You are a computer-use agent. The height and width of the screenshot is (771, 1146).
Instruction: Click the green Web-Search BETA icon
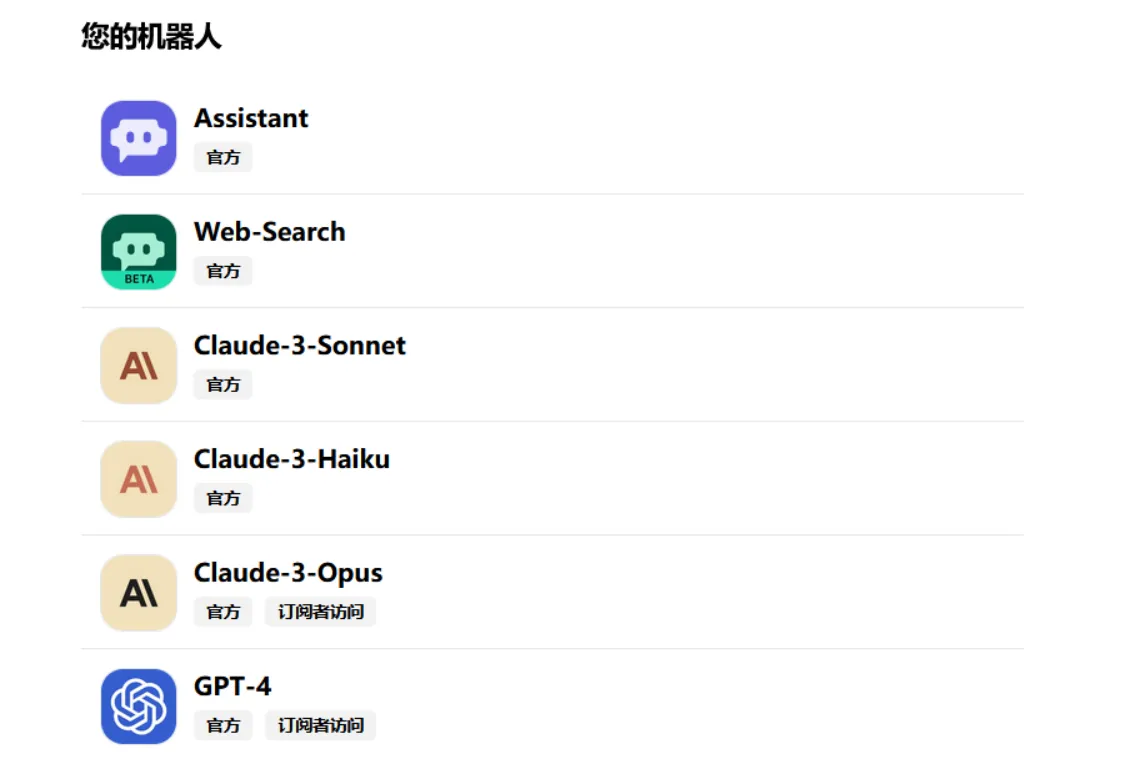139,252
